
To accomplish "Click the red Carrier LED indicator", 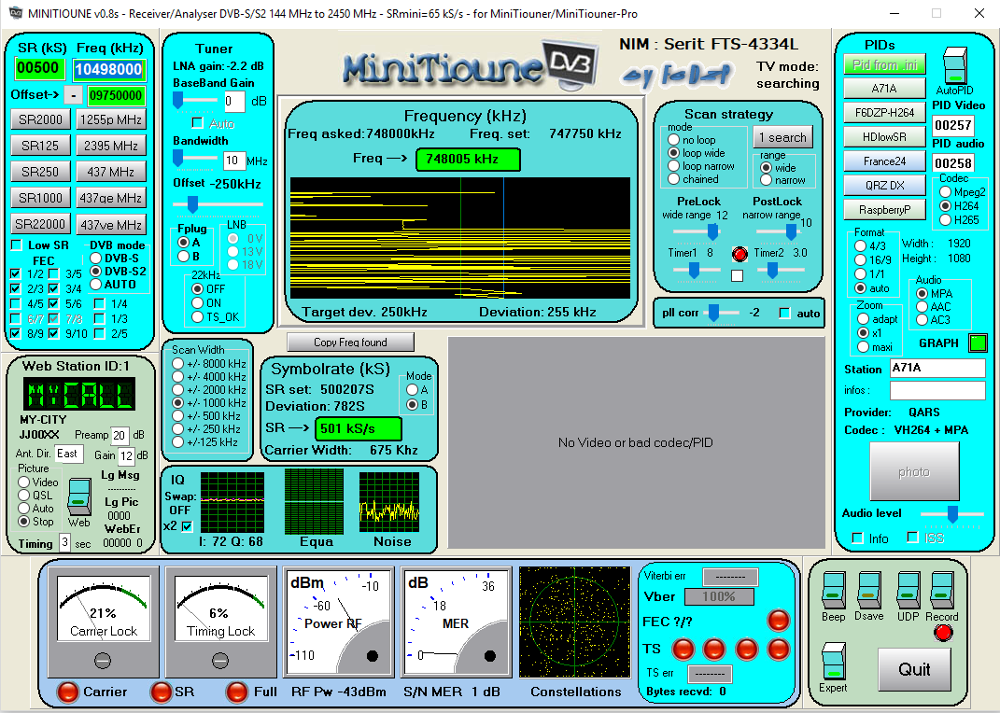I will tap(68, 691).
